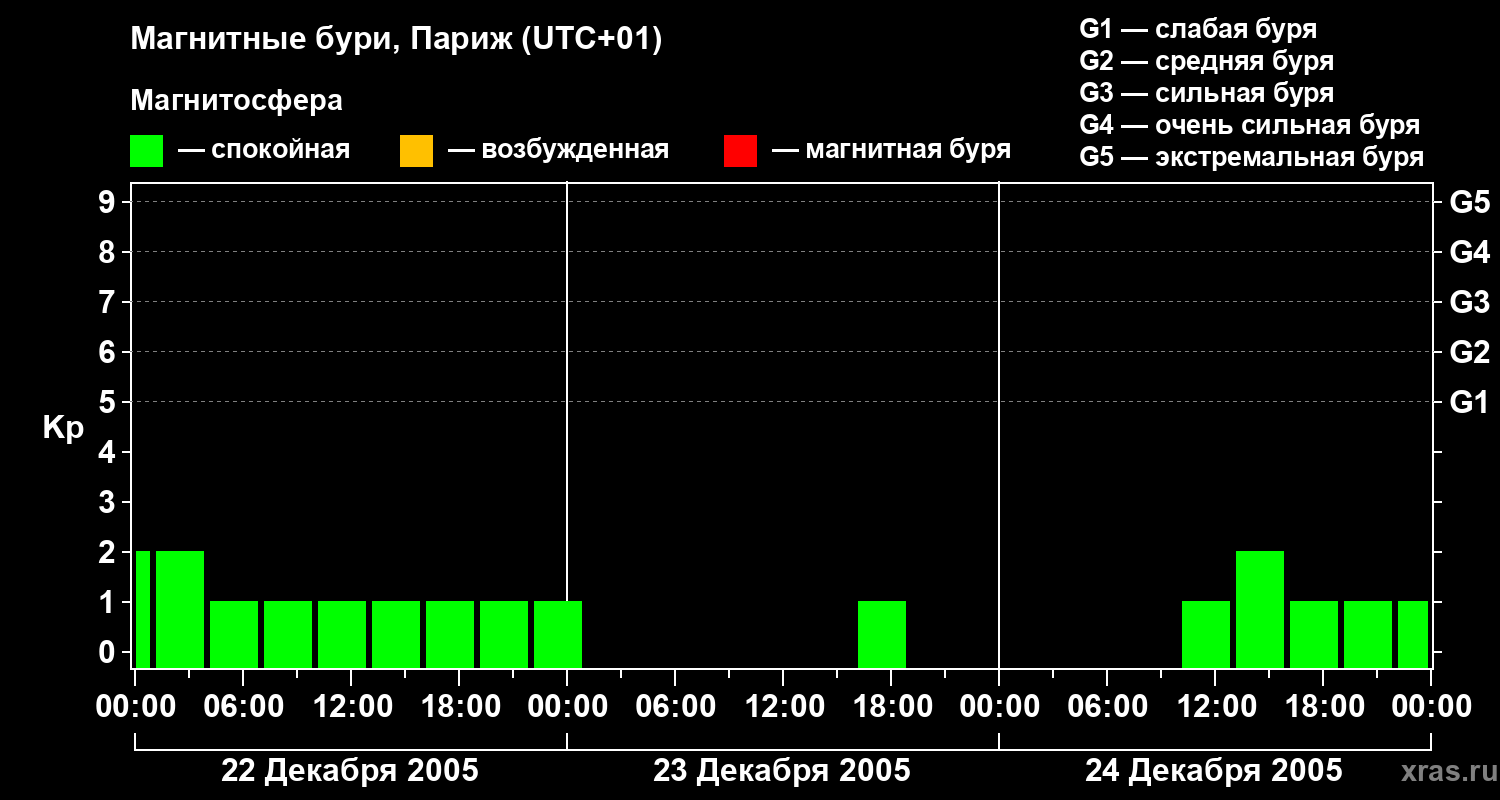Click the wide Kp 2 bar on 22 December

(x=180, y=609)
